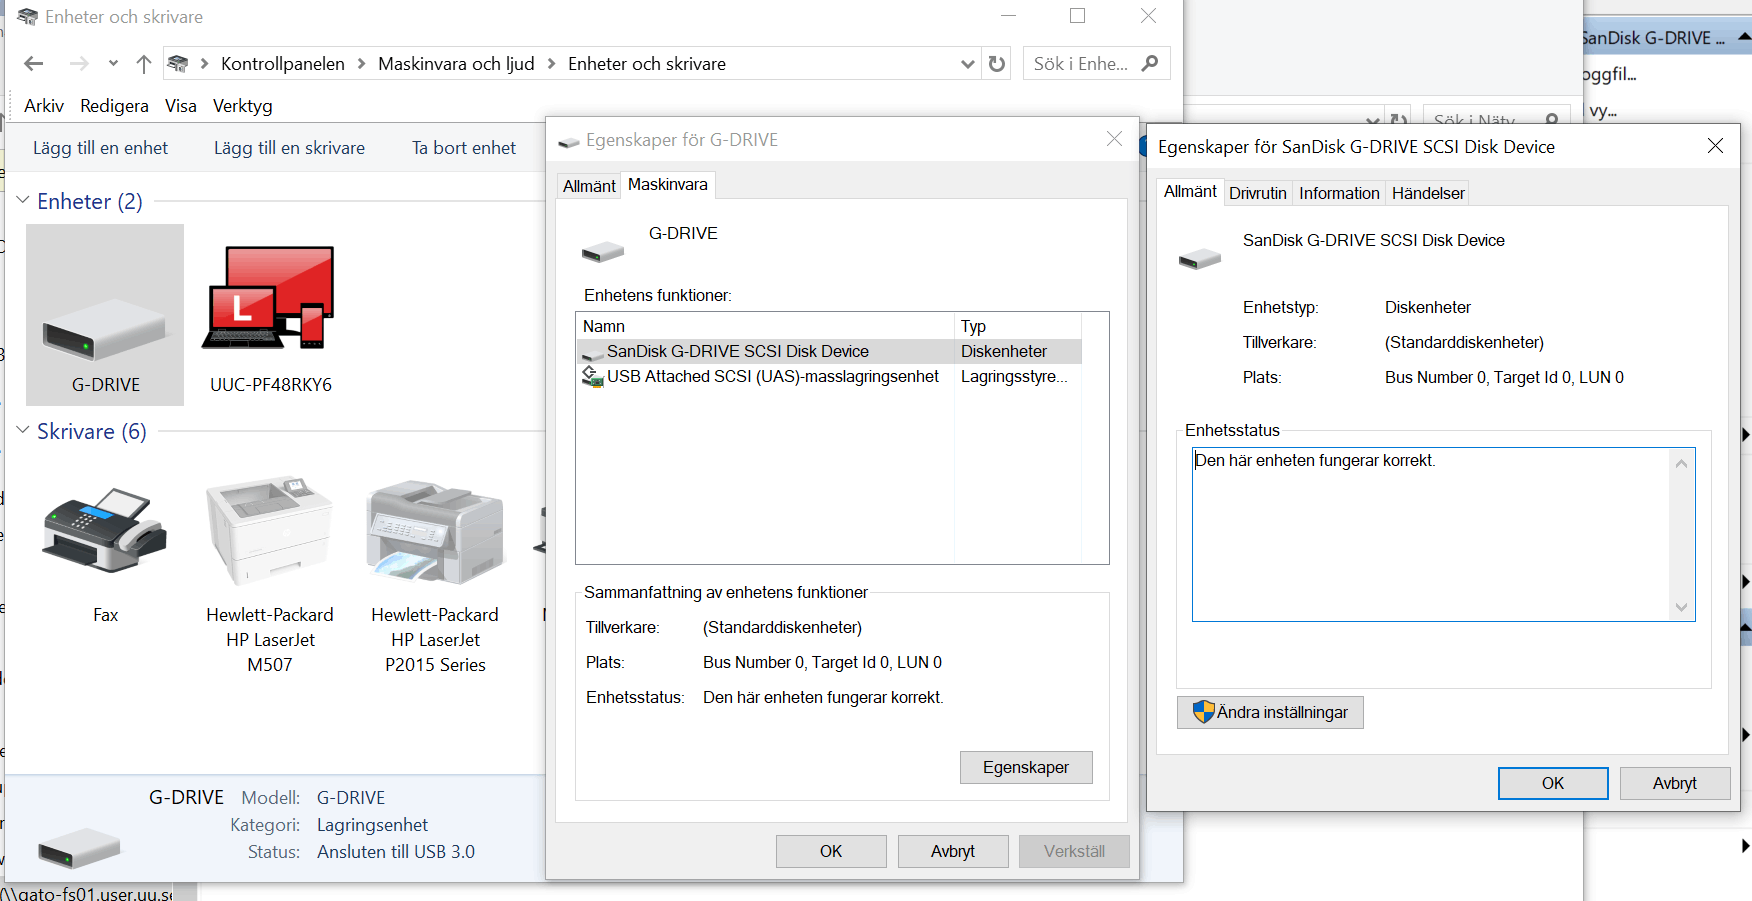Collapse the Skrivare (6) group
Image resolution: width=1752 pixels, height=901 pixels.
point(23,431)
